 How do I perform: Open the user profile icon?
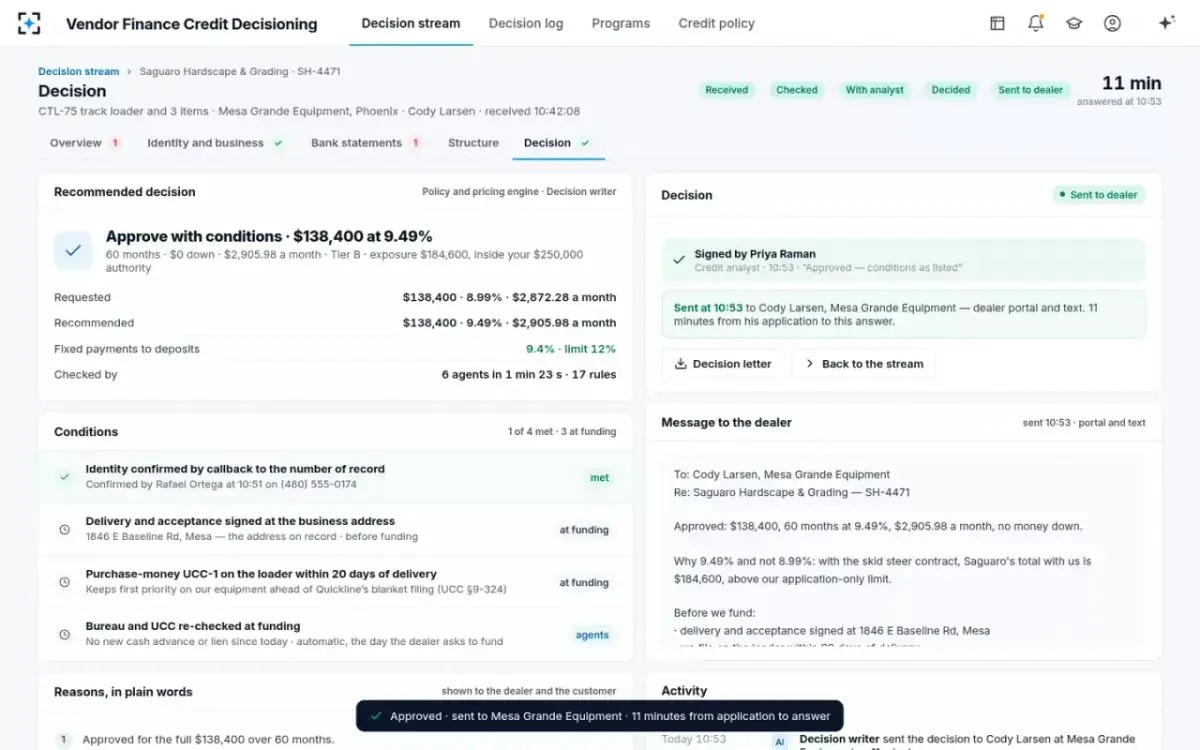[1112, 23]
